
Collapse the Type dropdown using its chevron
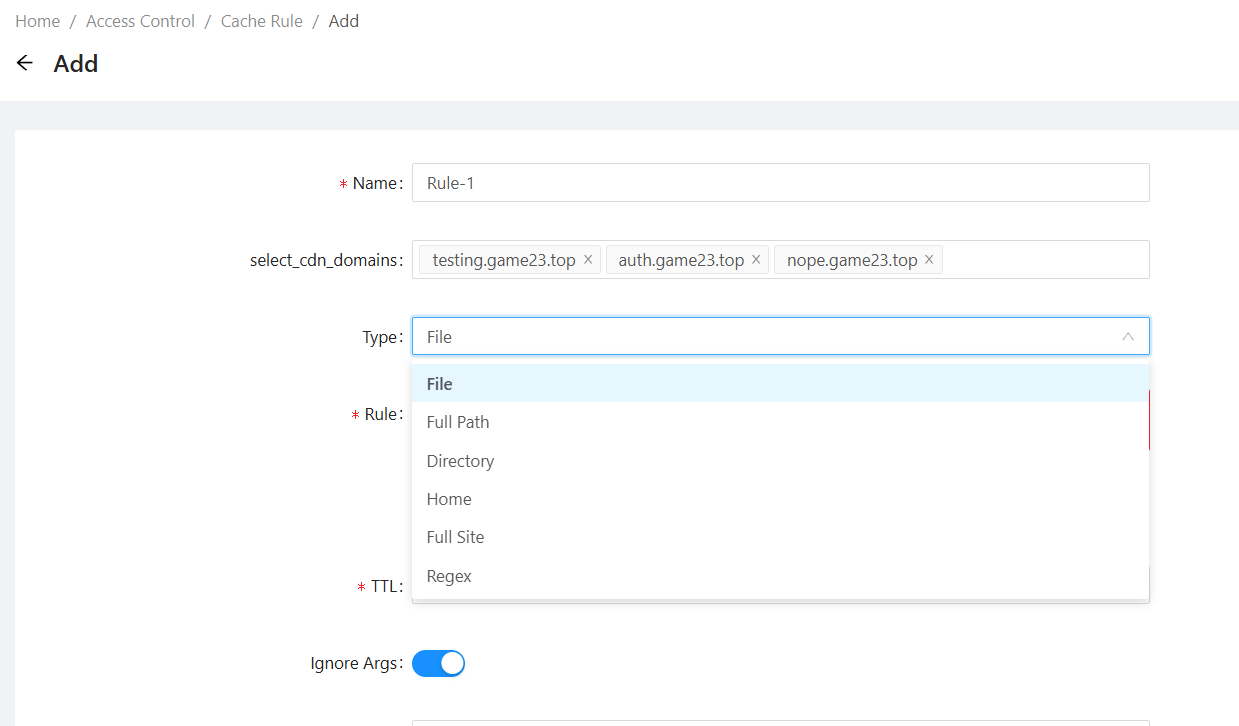[x=1128, y=337]
